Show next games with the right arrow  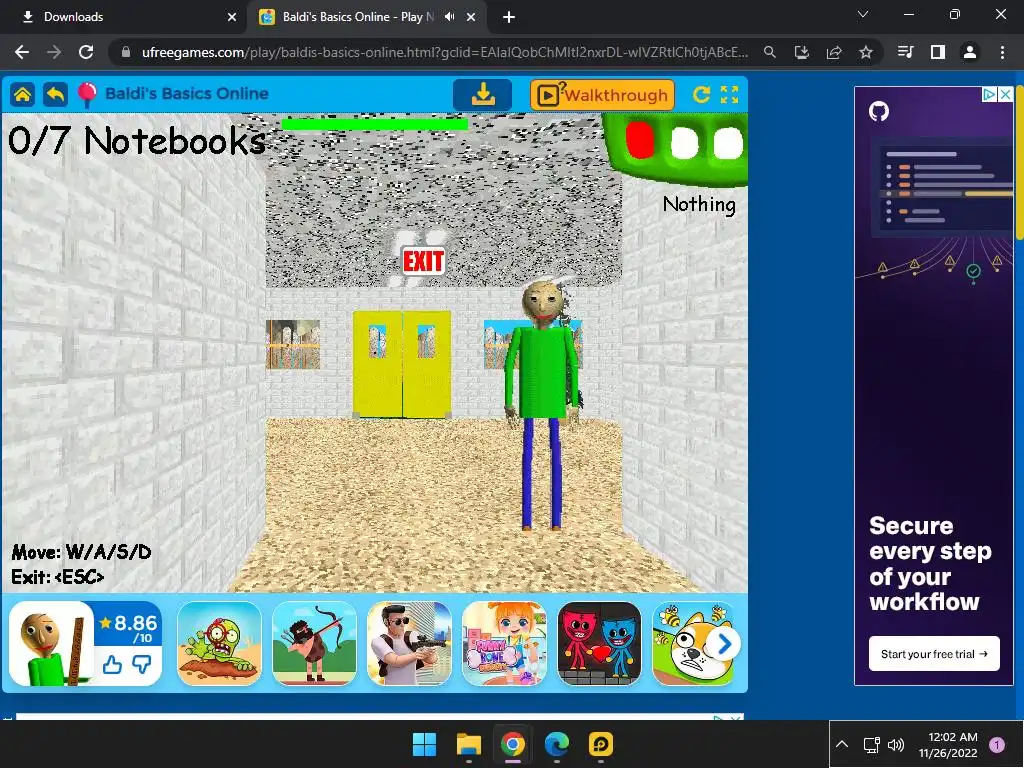724,645
